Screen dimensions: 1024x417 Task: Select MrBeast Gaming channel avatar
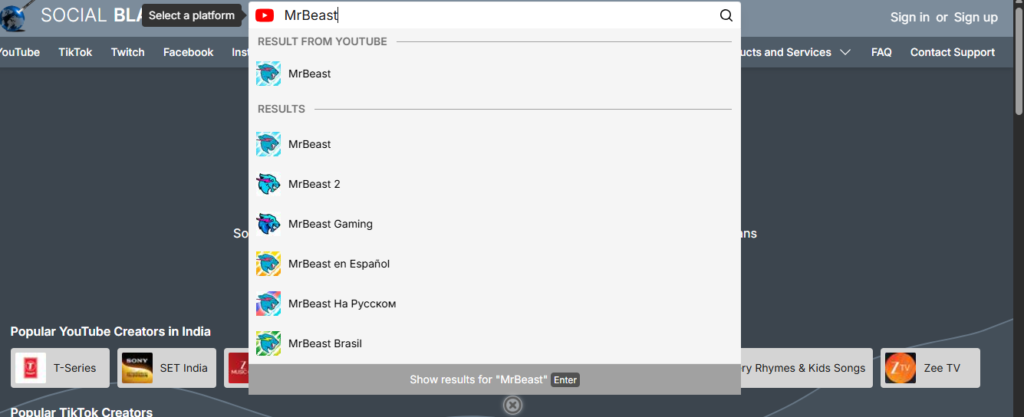click(x=268, y=224)
